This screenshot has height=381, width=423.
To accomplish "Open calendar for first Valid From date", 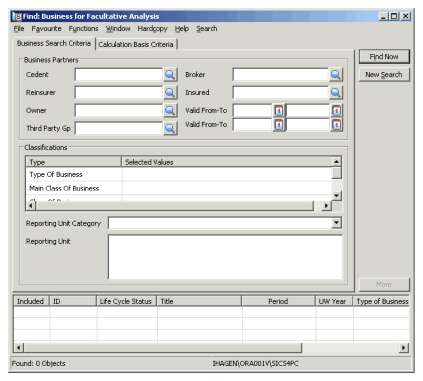I will pos(279,110).
